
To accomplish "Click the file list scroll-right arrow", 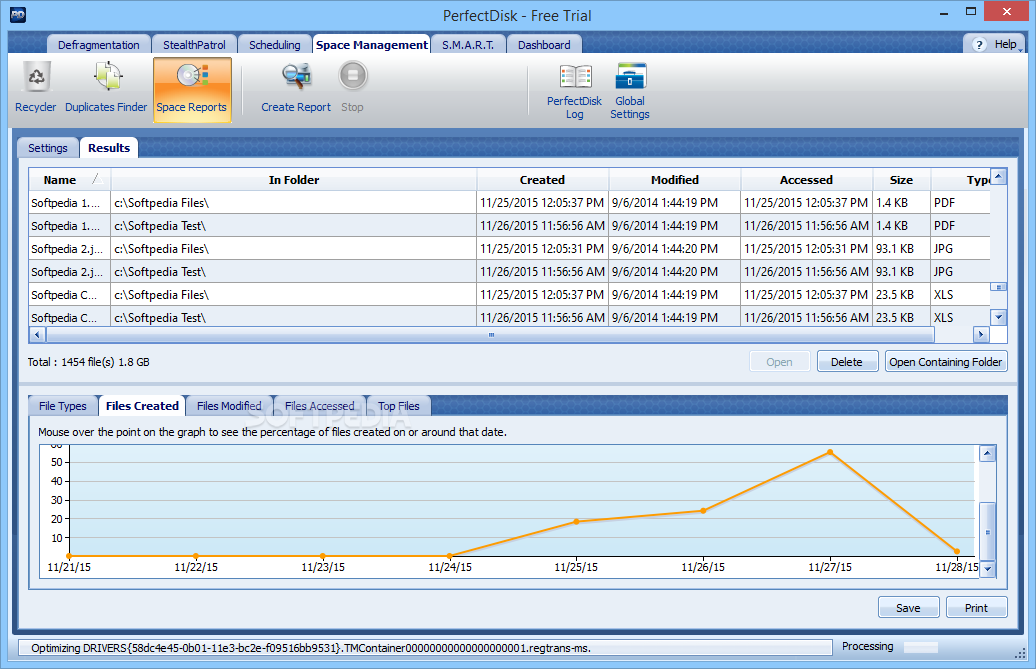I will point(981,335).
